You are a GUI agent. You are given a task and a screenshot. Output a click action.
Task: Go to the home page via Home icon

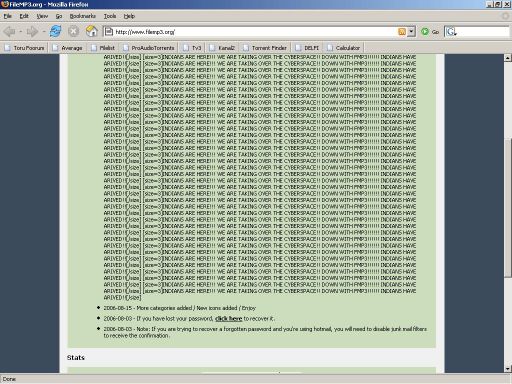coord(92,31)
